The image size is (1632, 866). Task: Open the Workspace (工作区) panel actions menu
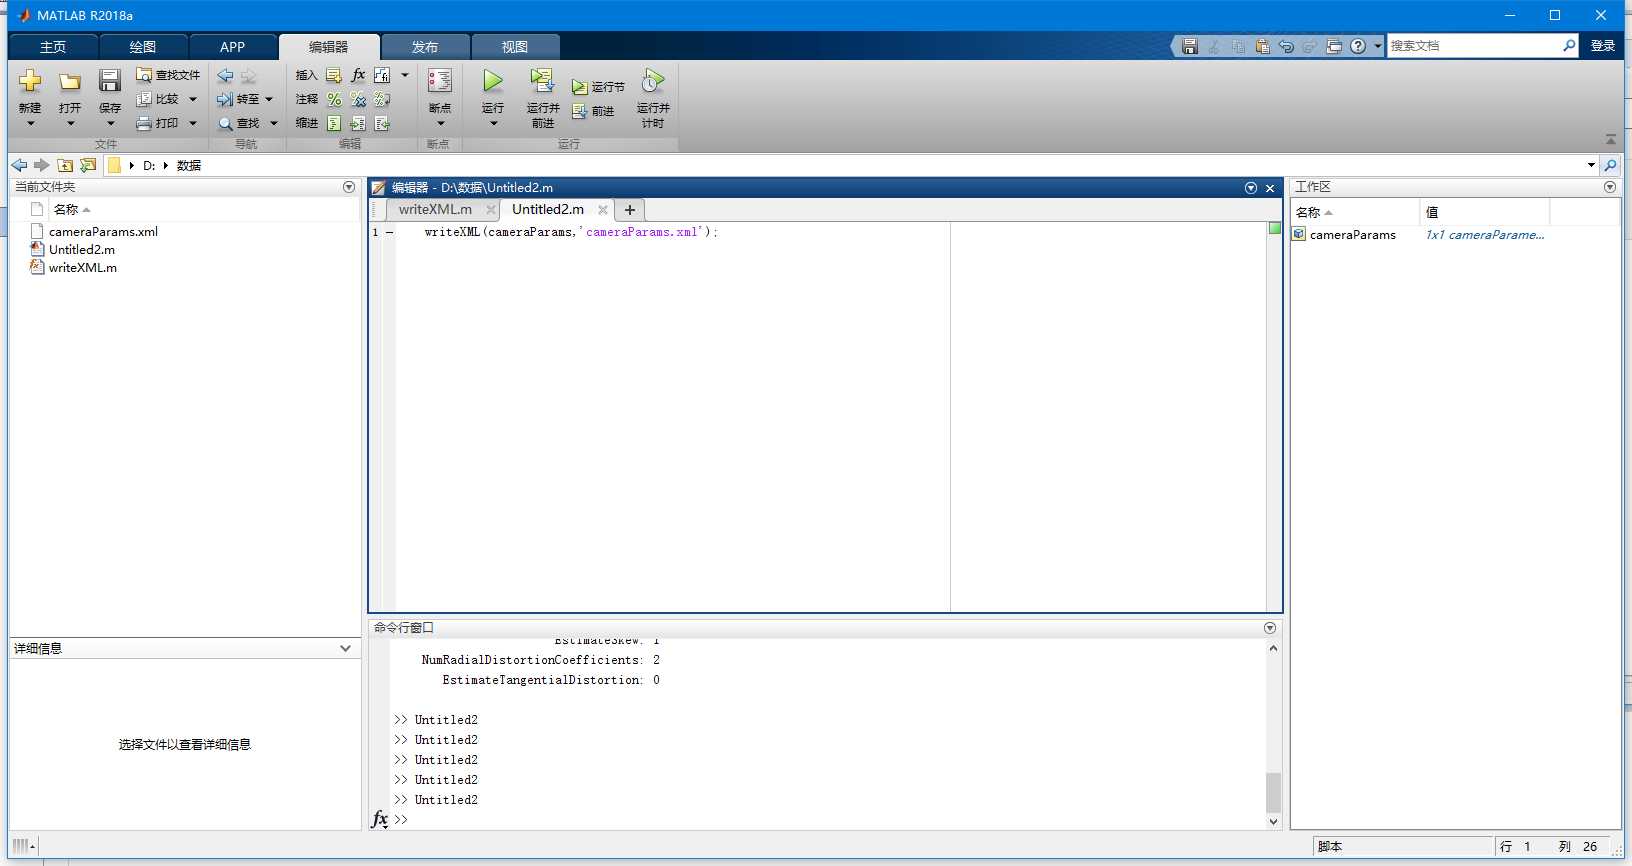(x=1610, y=187)
